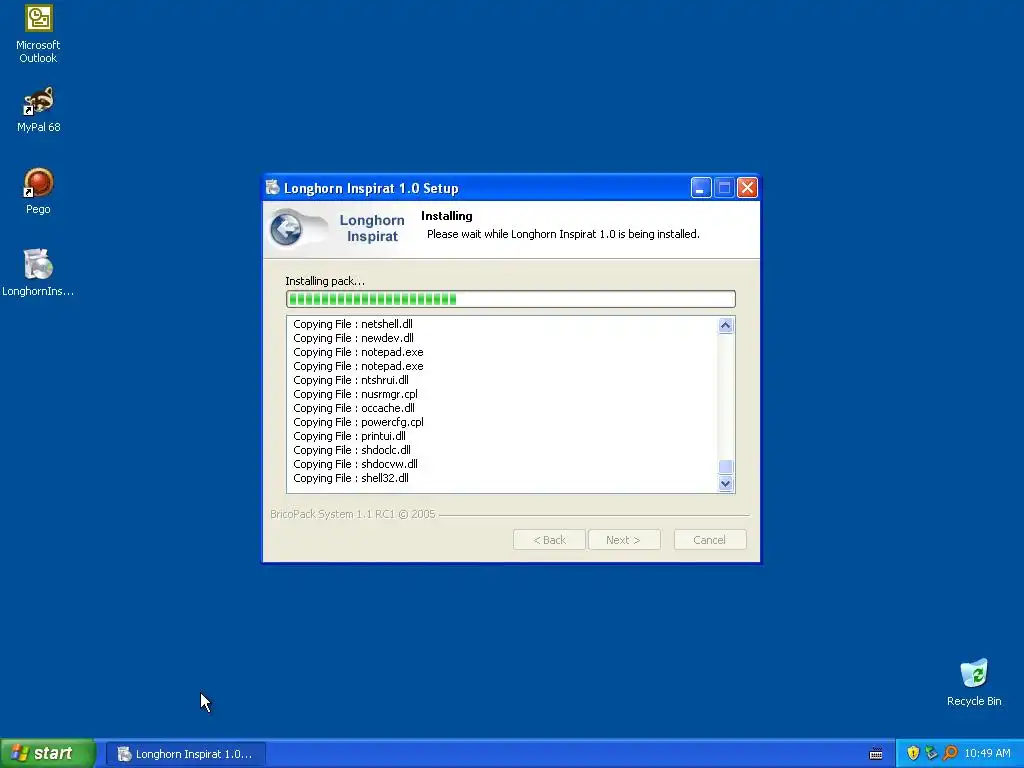The image size is (1024, 768).
Task: Click the green installation progress bar
Action: click(511, 299)
